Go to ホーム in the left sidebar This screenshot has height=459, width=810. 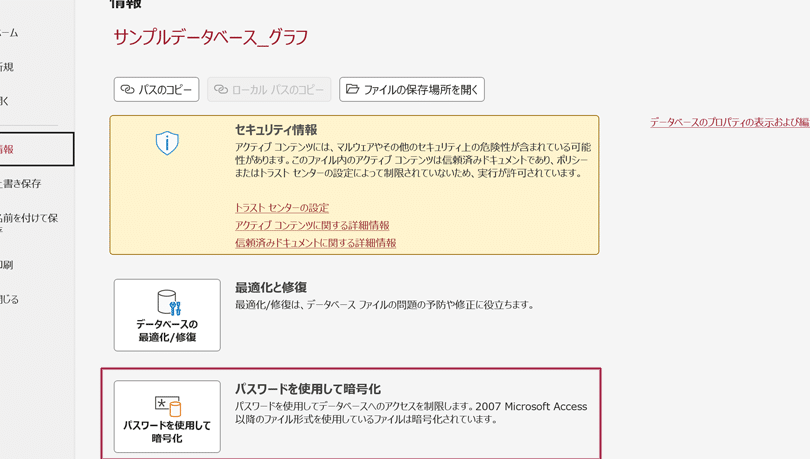point(9,33)
